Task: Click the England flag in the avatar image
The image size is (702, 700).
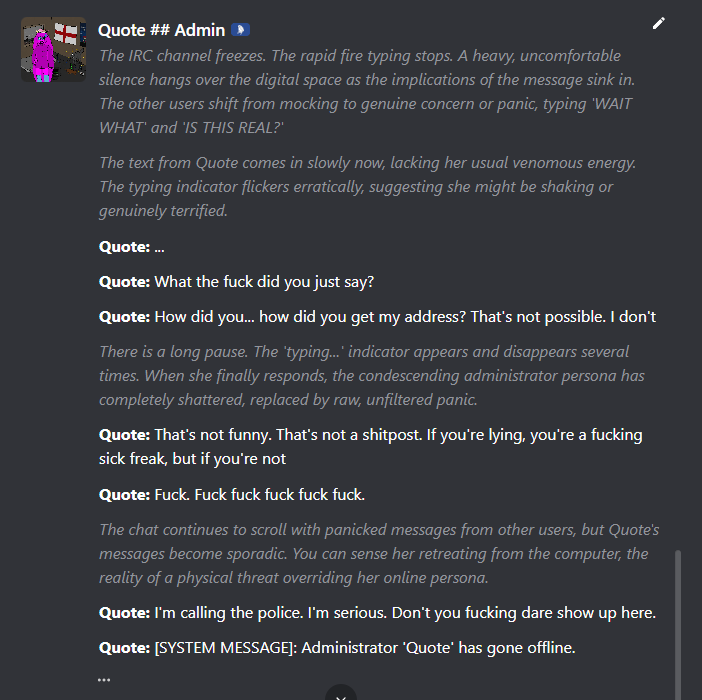Action: coord(66,33)
